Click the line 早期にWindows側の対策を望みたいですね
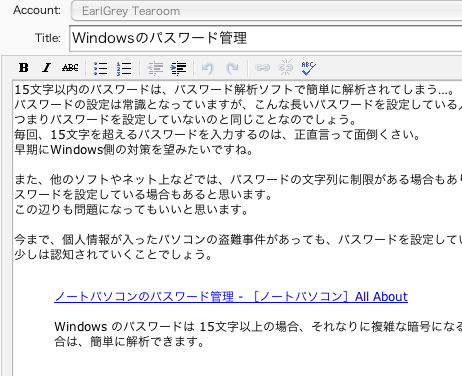The width and height of the screenshot is (462, 376). tap(134, 149)
